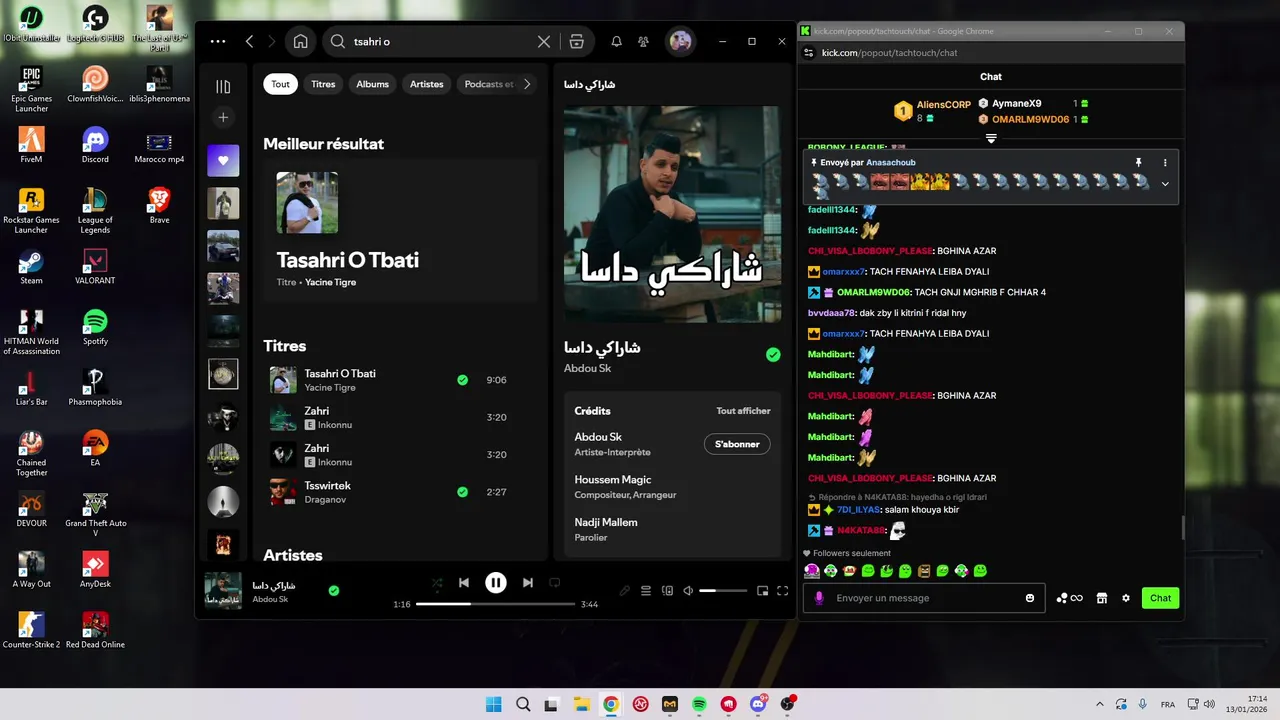
Task: Open now playing album cover in player bar
Action: 223,590
